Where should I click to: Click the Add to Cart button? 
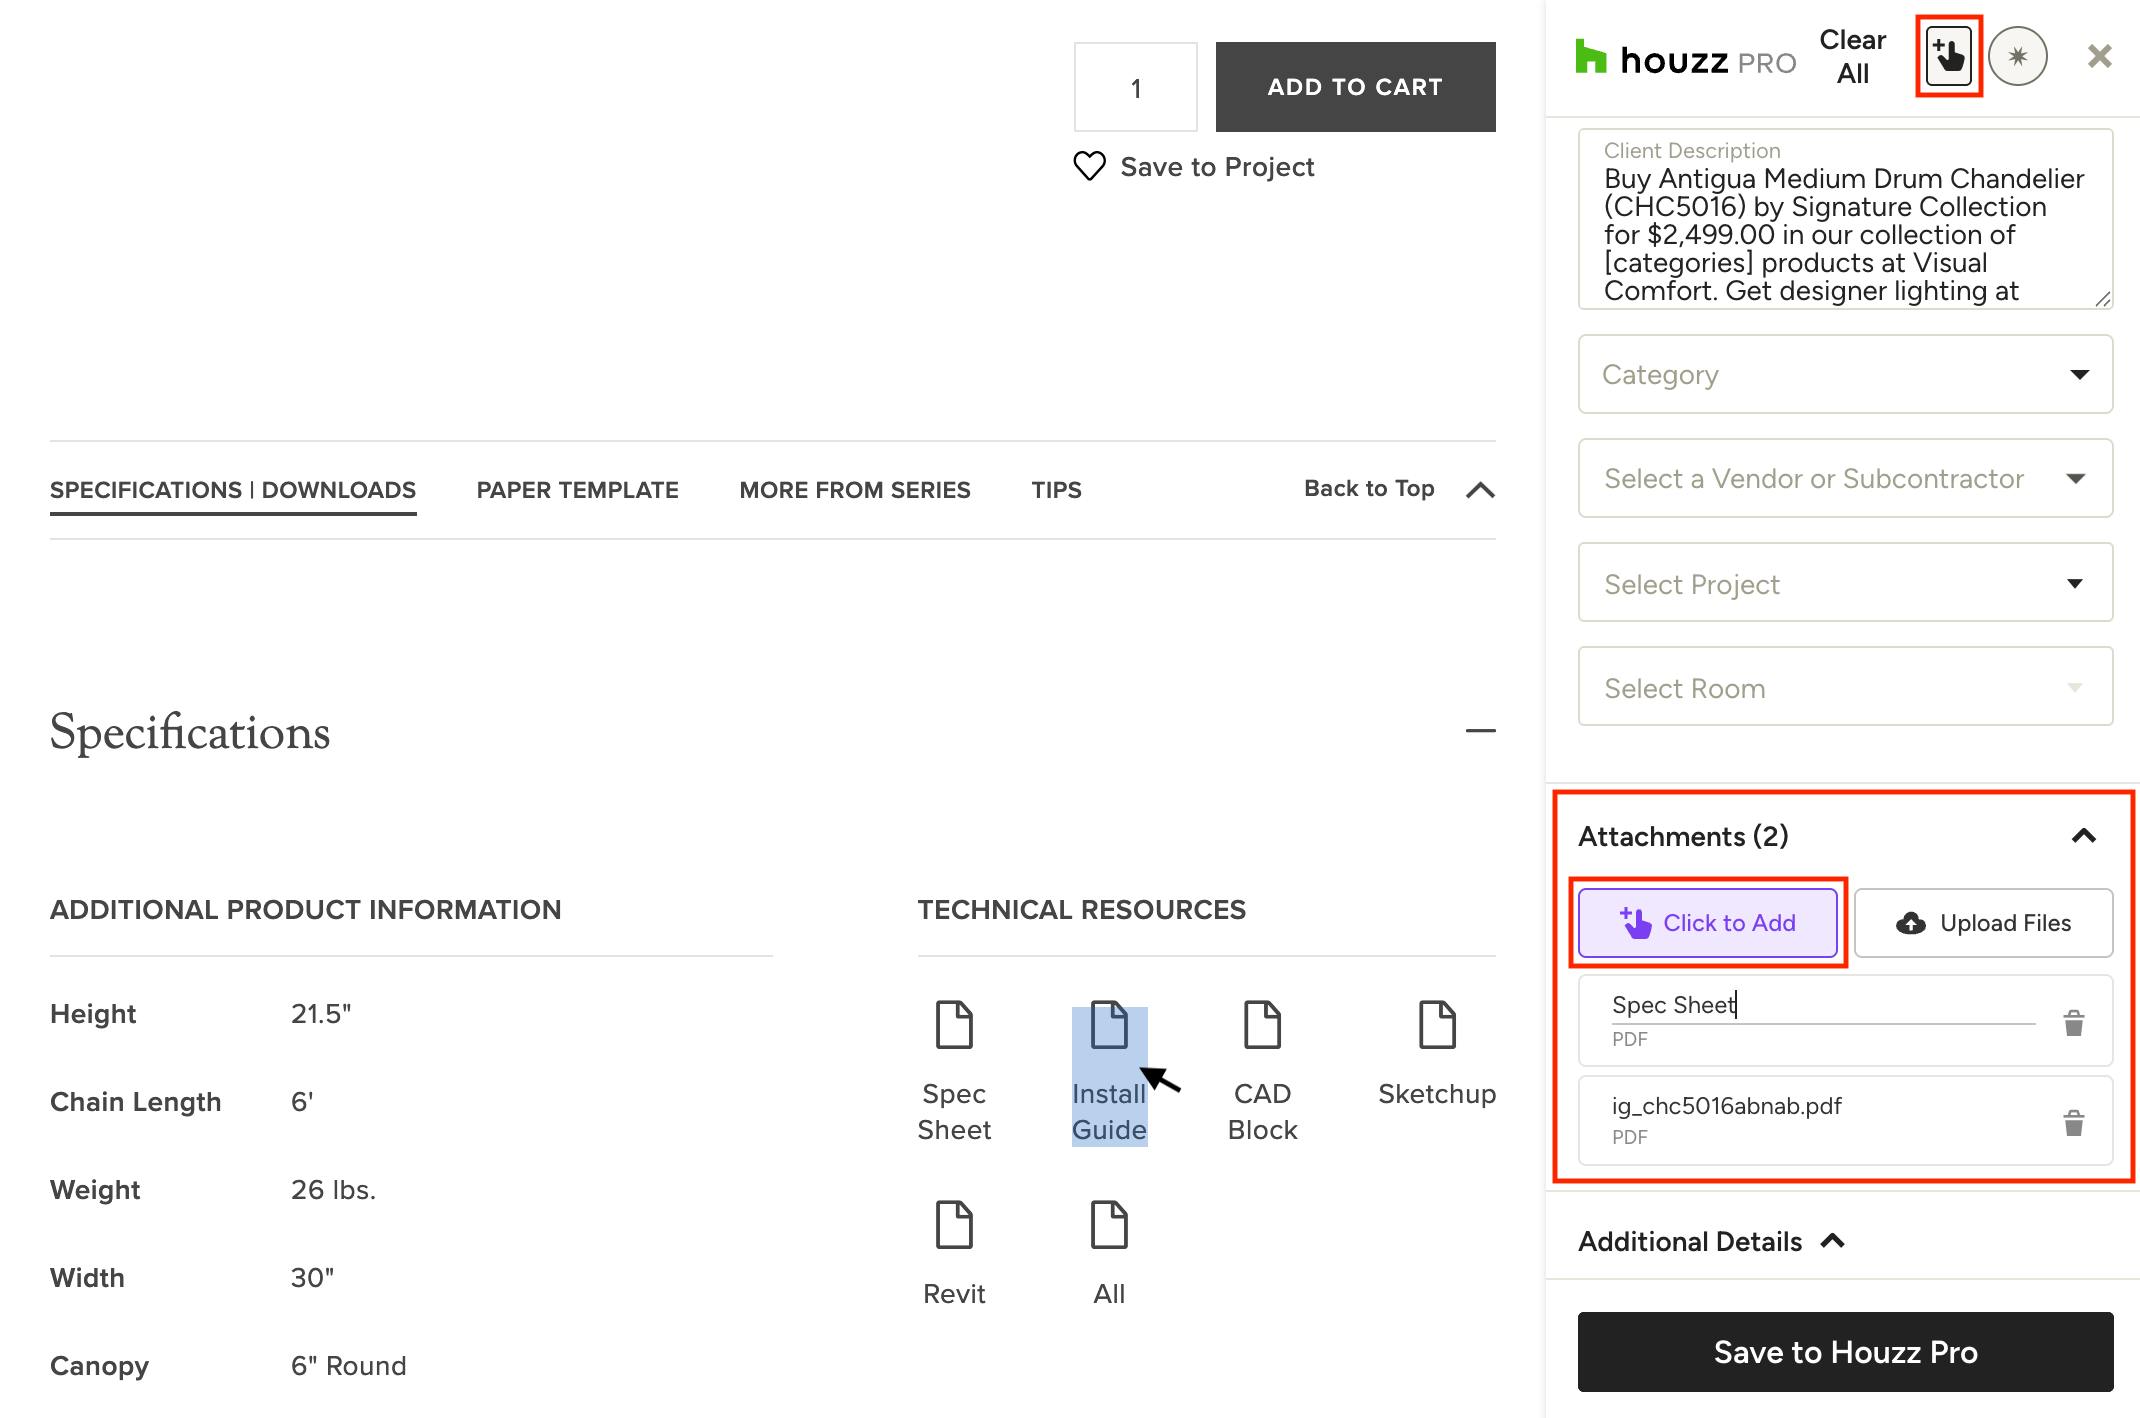1355,87
